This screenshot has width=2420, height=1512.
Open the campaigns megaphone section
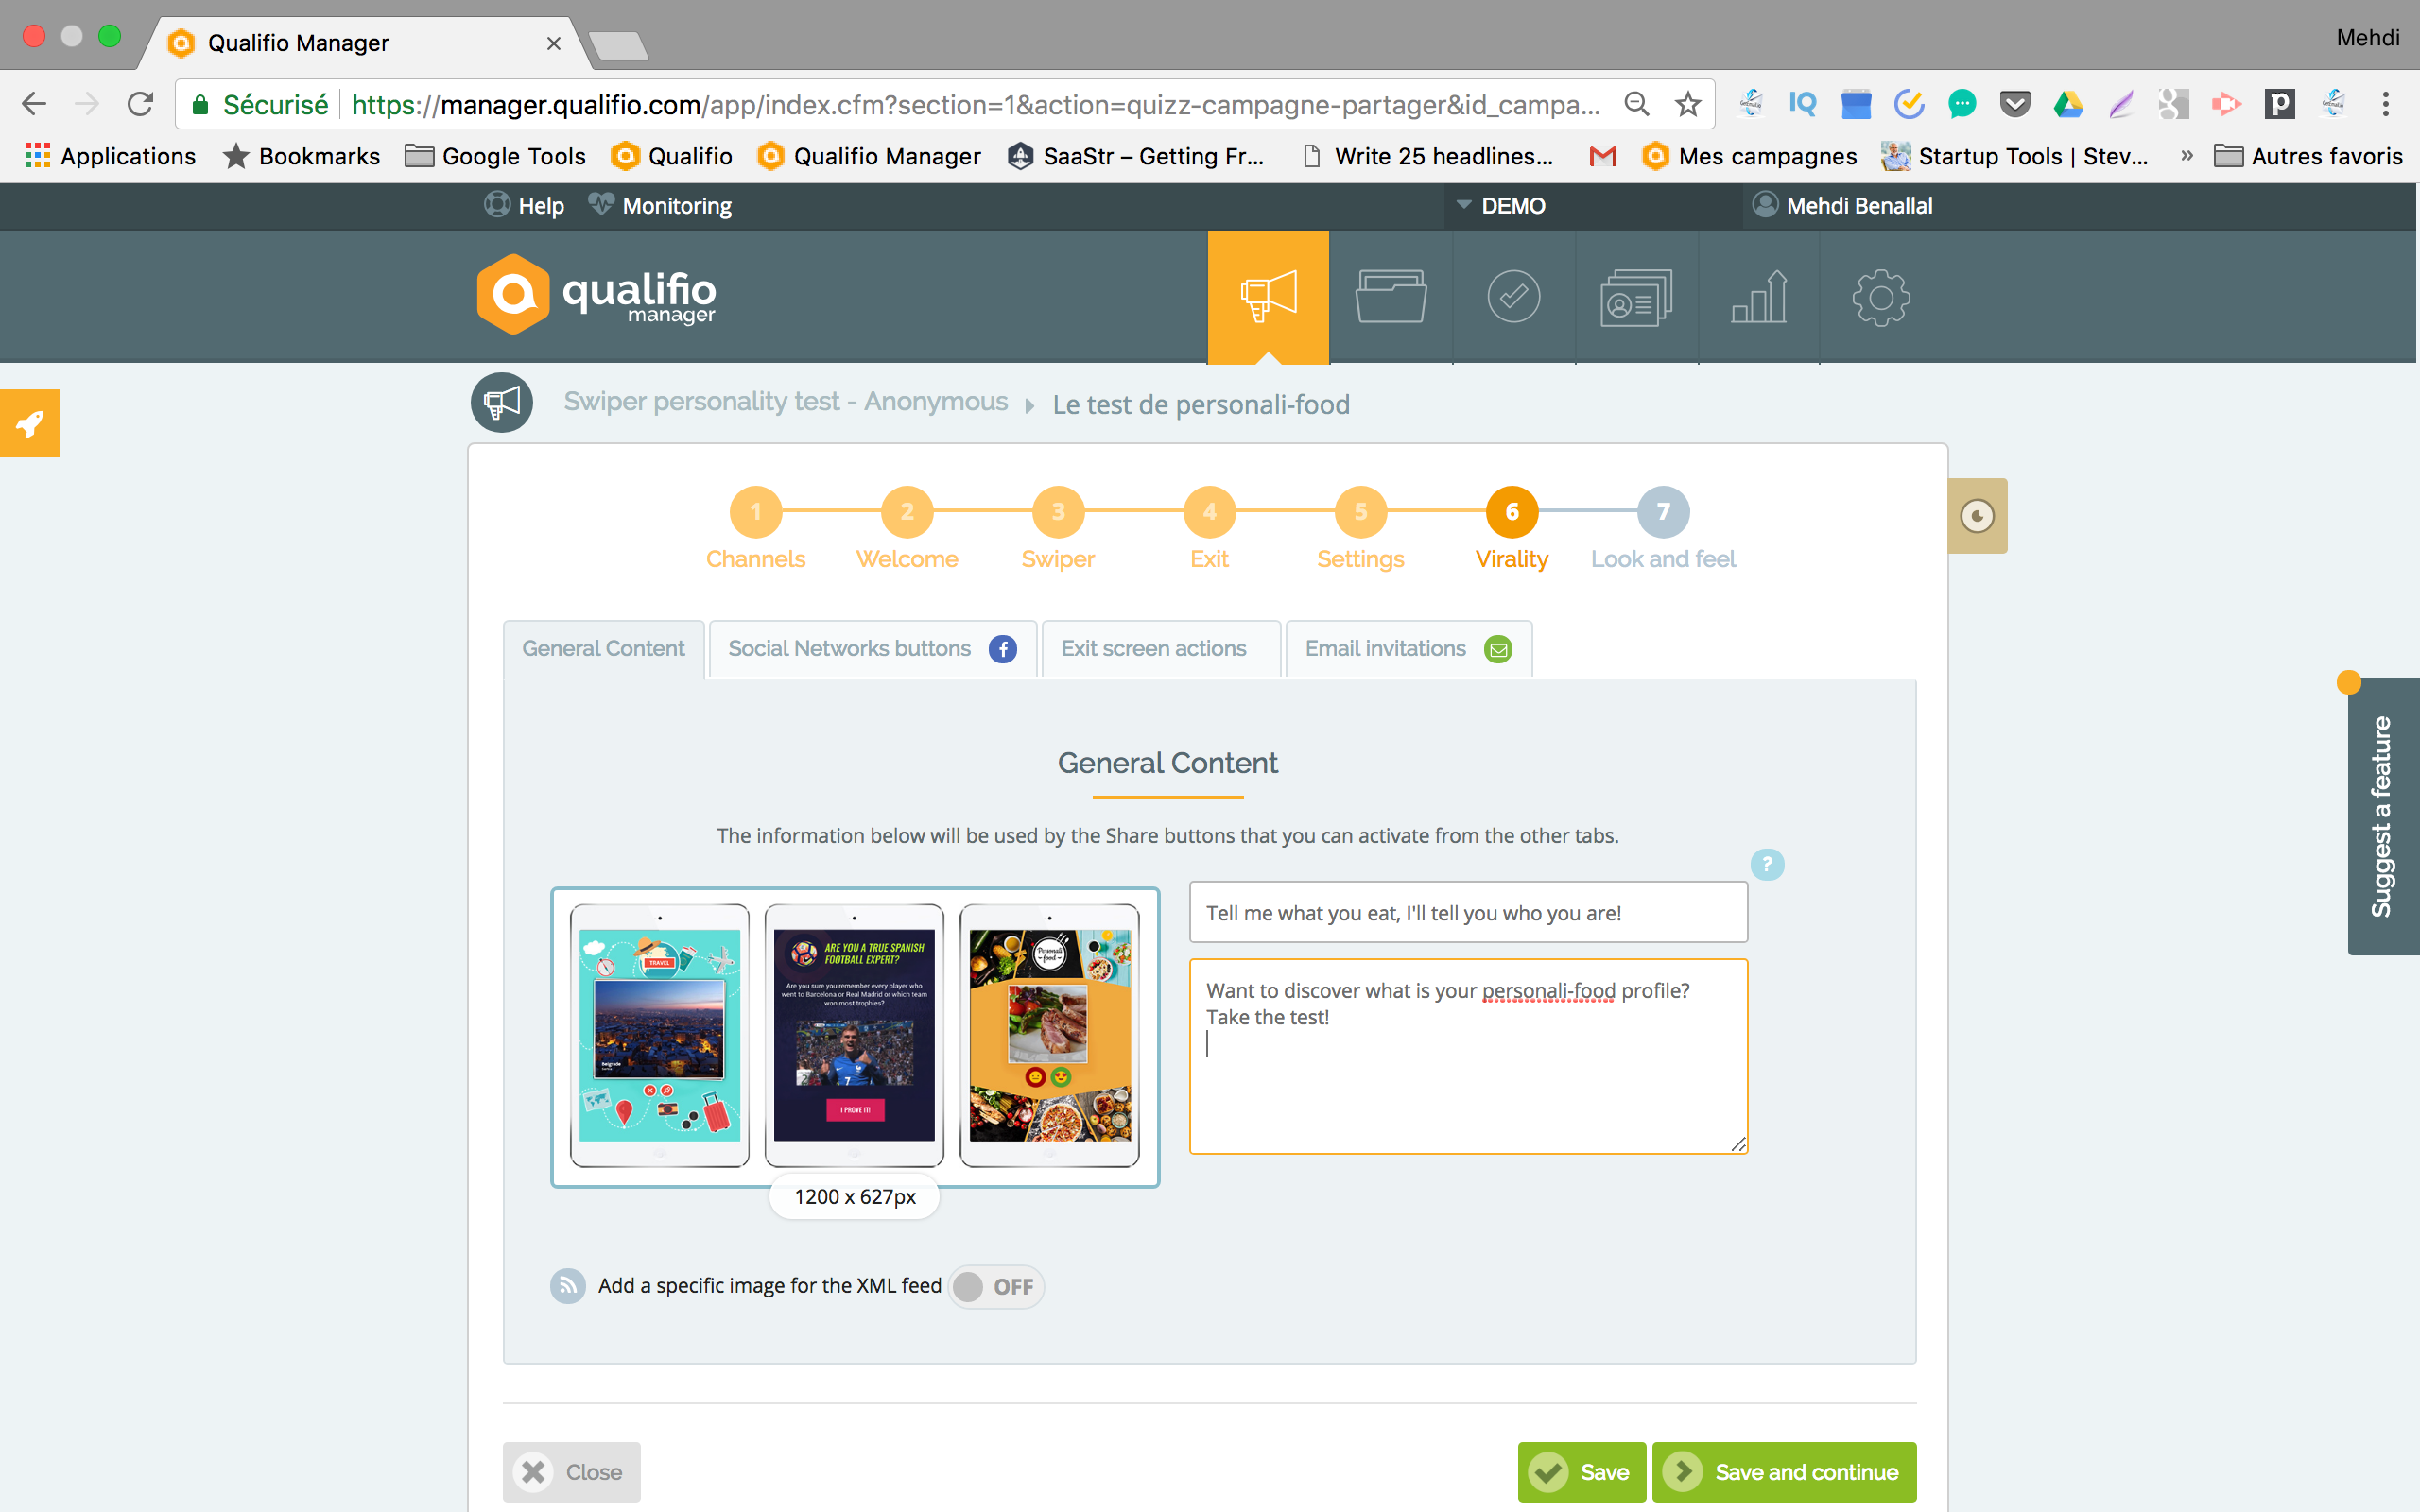tap(1267, 295)
